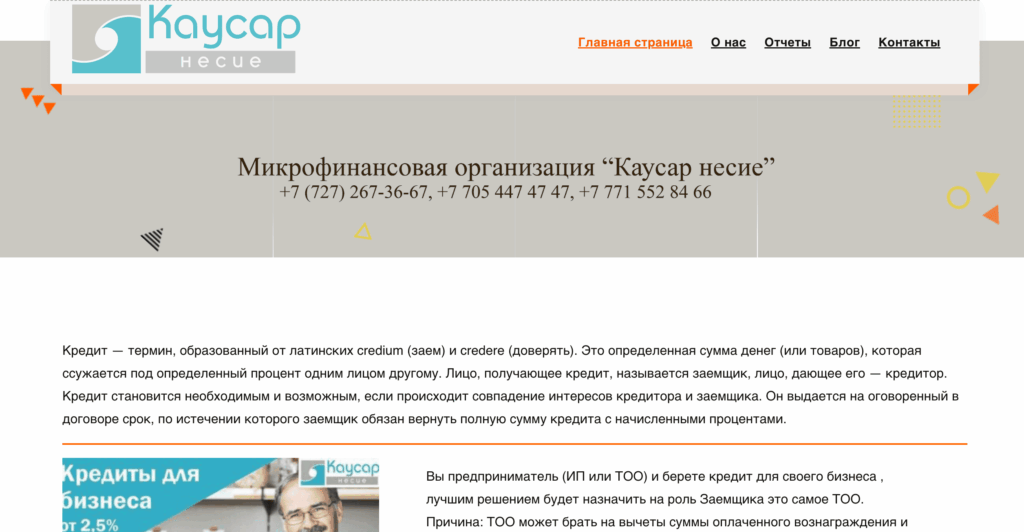The height and width of the screenshot is (532, 1024).
Task: Click phone number +7 (727) 267-36-67
Action: (353, 192)
